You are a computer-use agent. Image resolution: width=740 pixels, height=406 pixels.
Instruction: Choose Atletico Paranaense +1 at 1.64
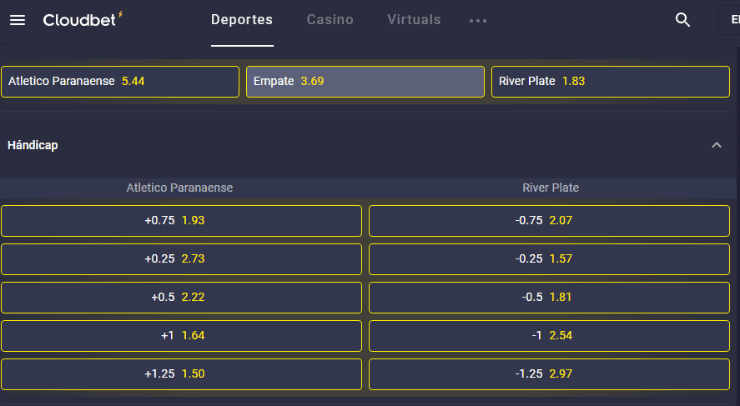point(181,336)
